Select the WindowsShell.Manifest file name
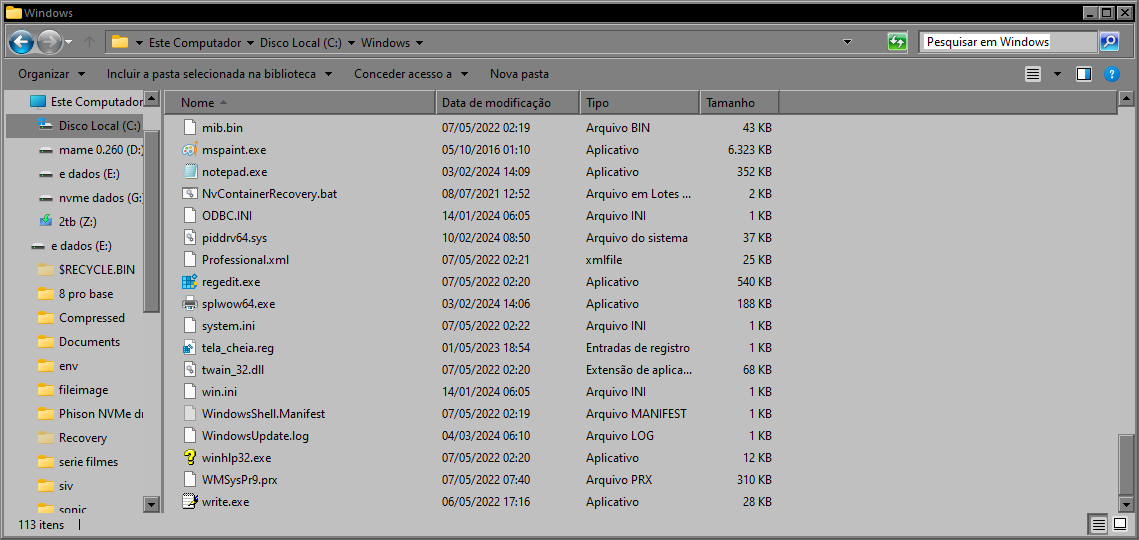1139x540 pixels. tap(263, 414)
